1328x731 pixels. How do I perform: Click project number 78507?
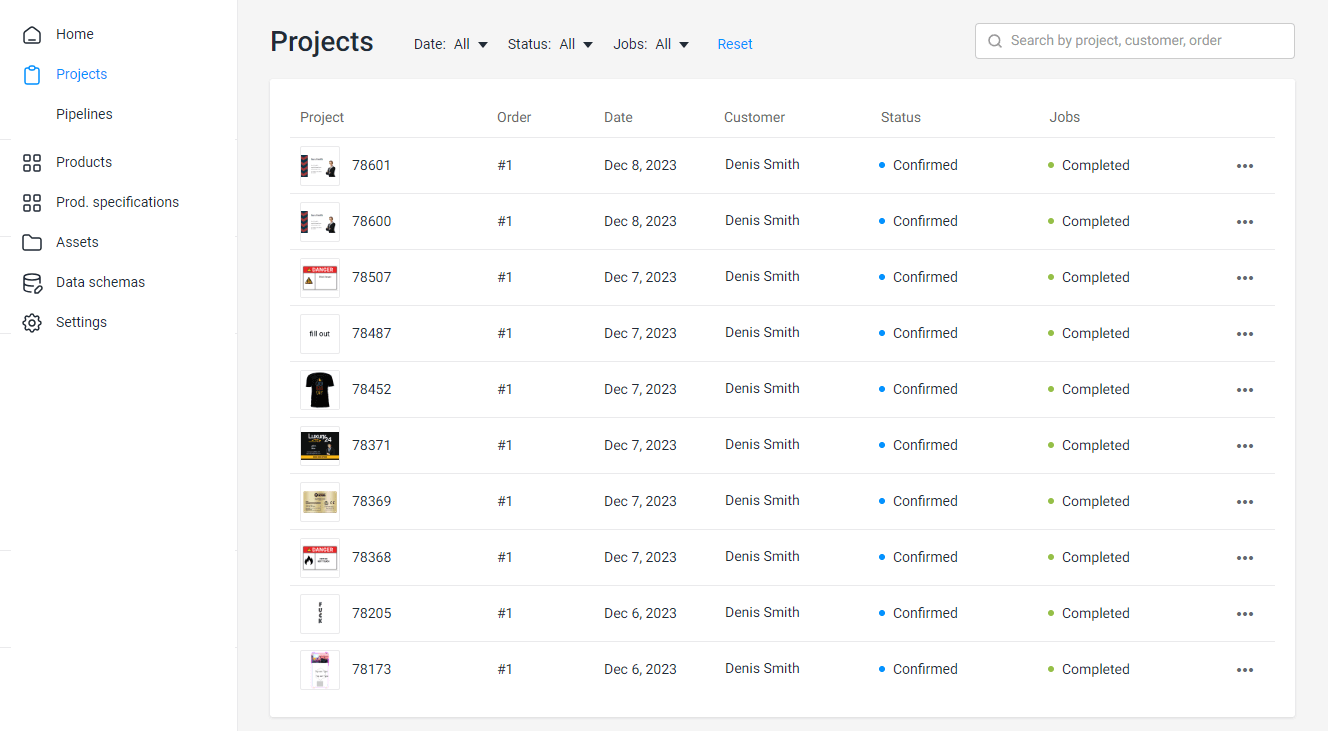click(x=371, y=277)
